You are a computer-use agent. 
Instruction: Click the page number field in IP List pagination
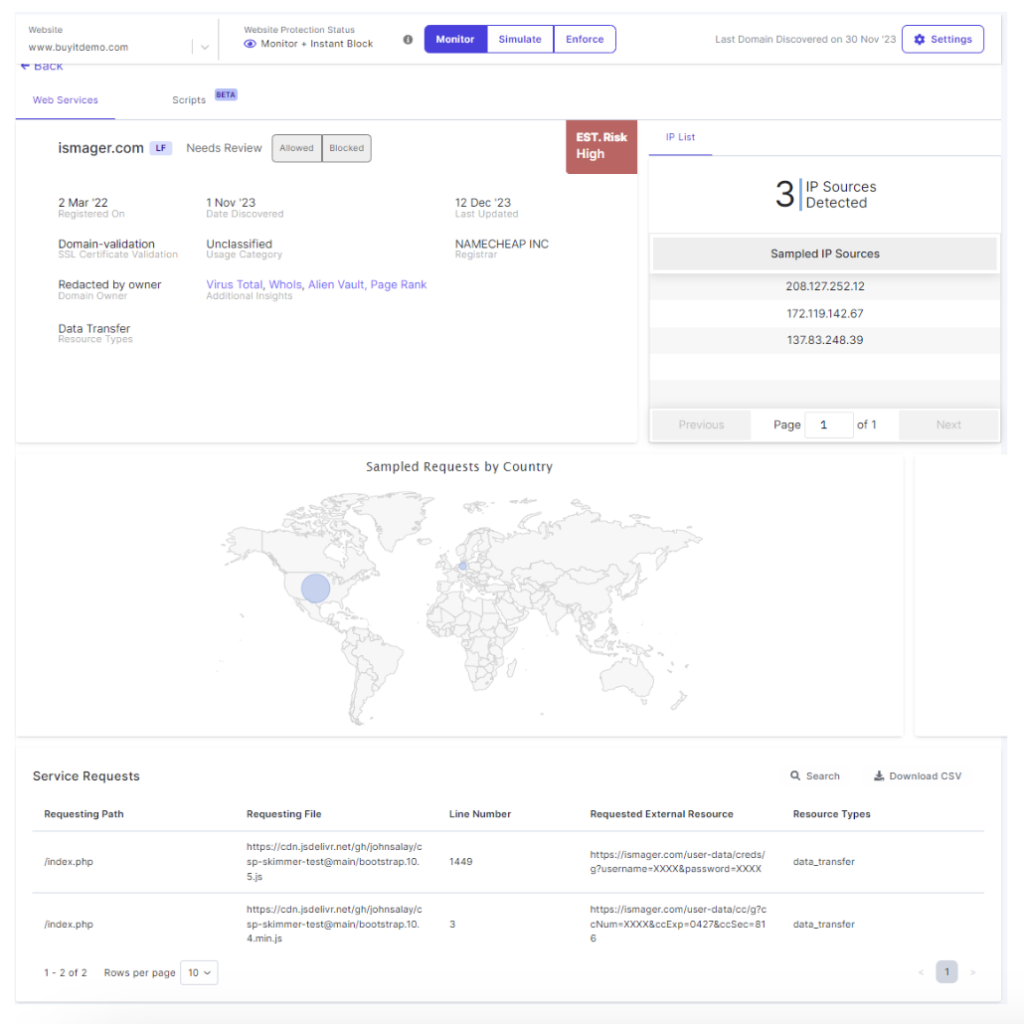point(828,424)
